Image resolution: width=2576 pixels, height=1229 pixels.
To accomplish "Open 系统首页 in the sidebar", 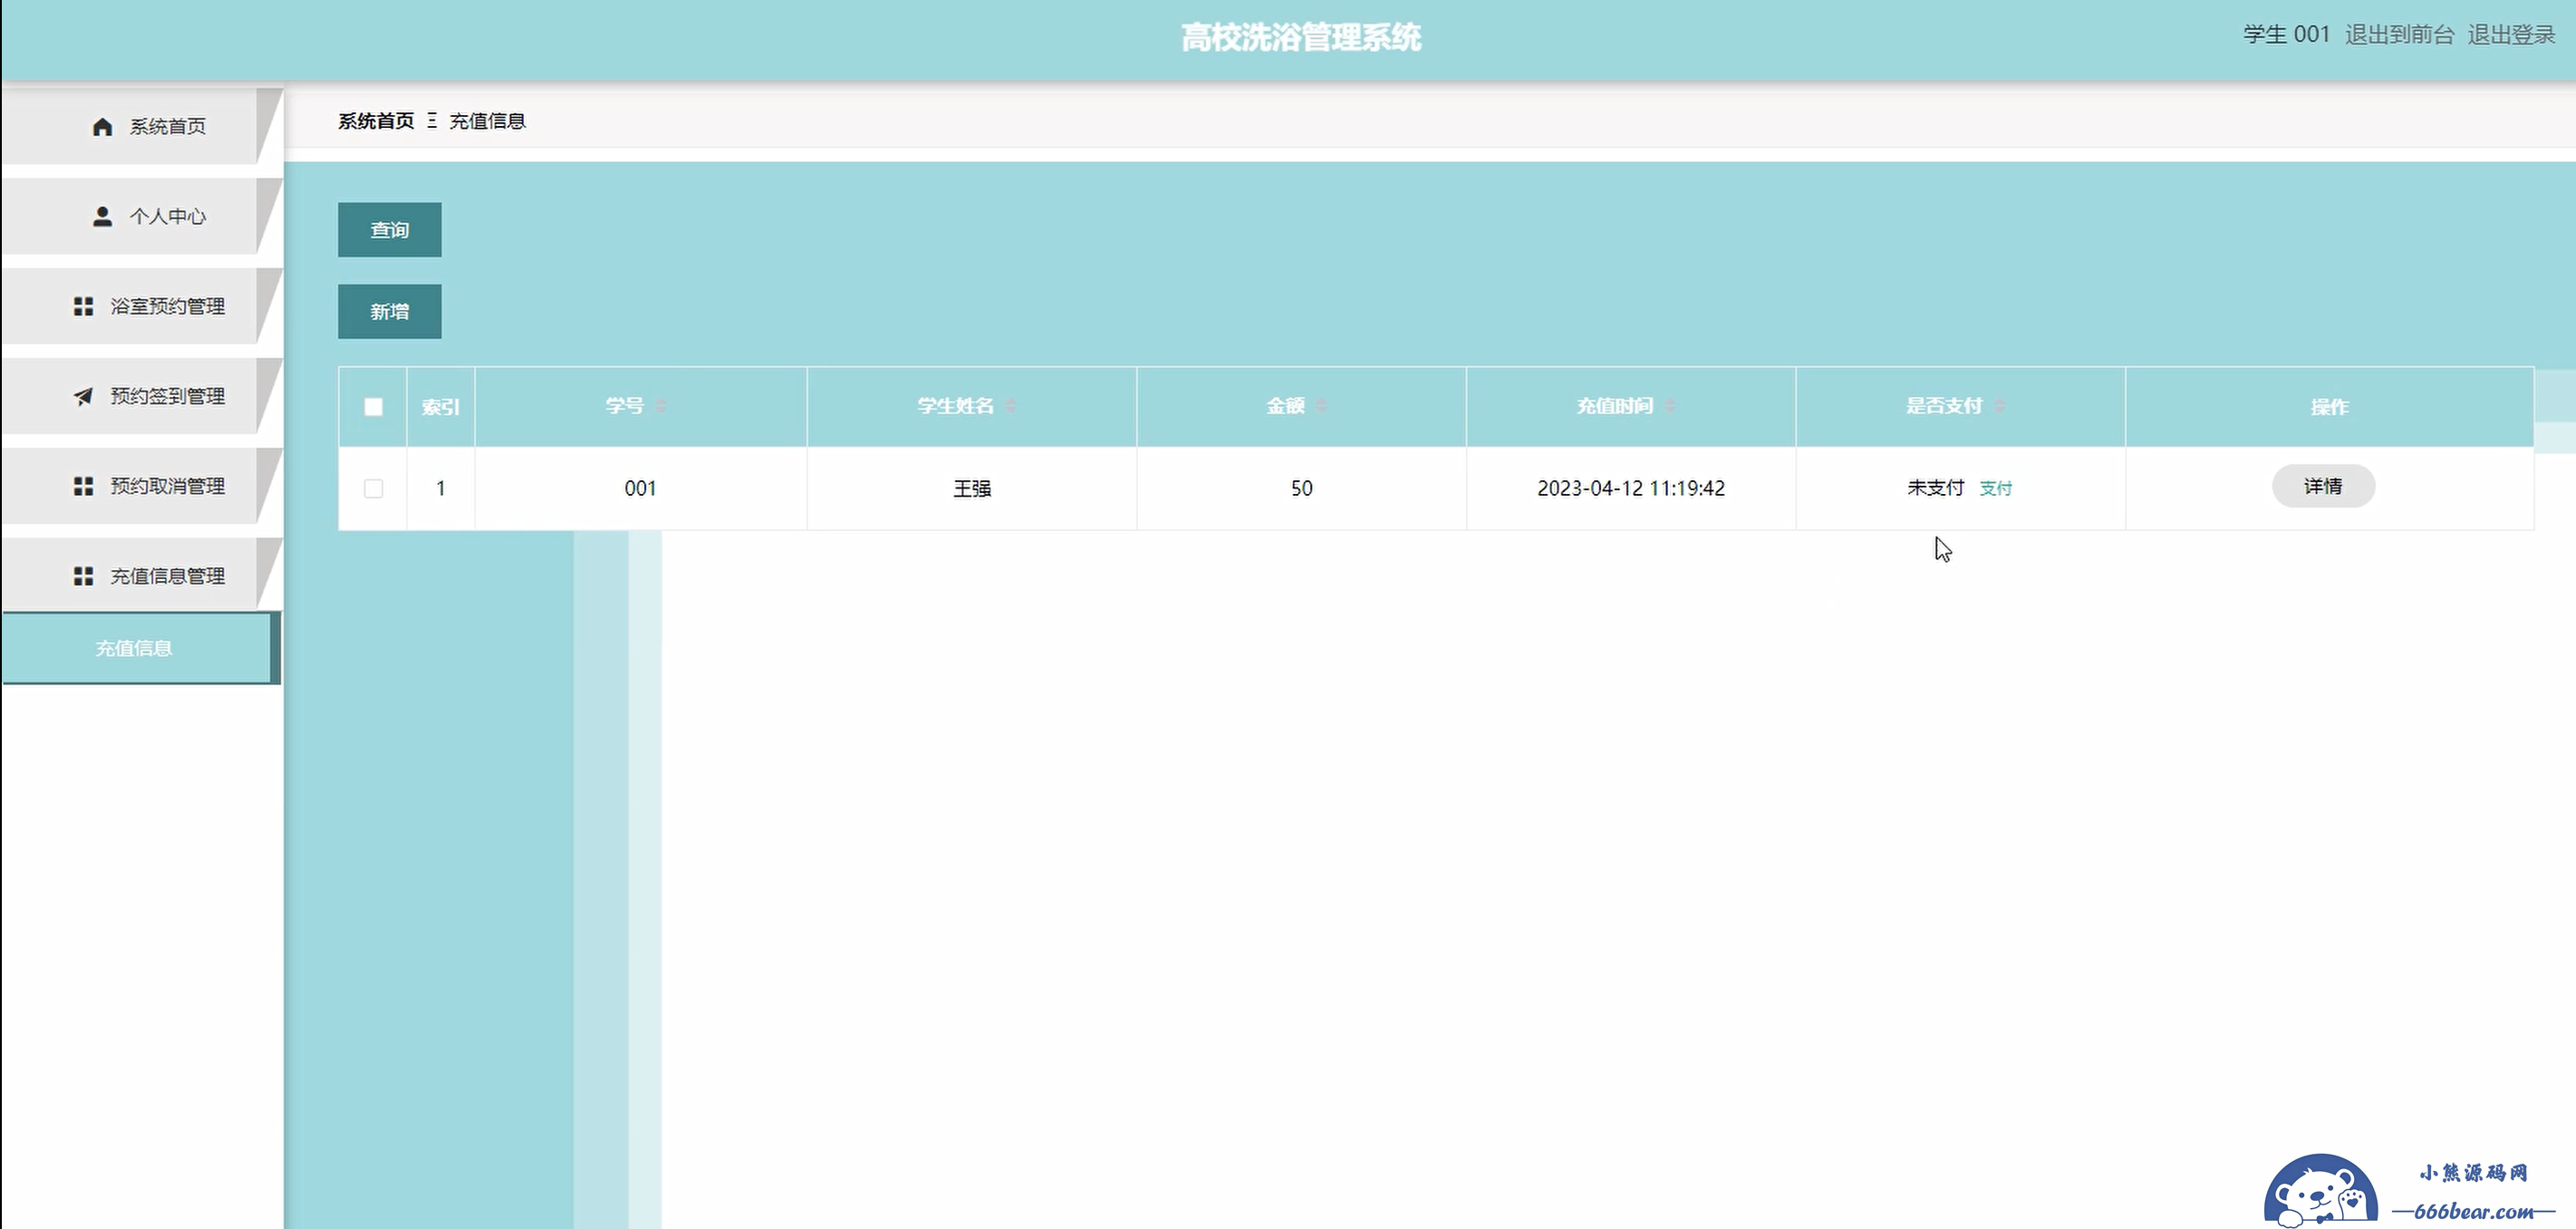I will click(x=142, y=126).
